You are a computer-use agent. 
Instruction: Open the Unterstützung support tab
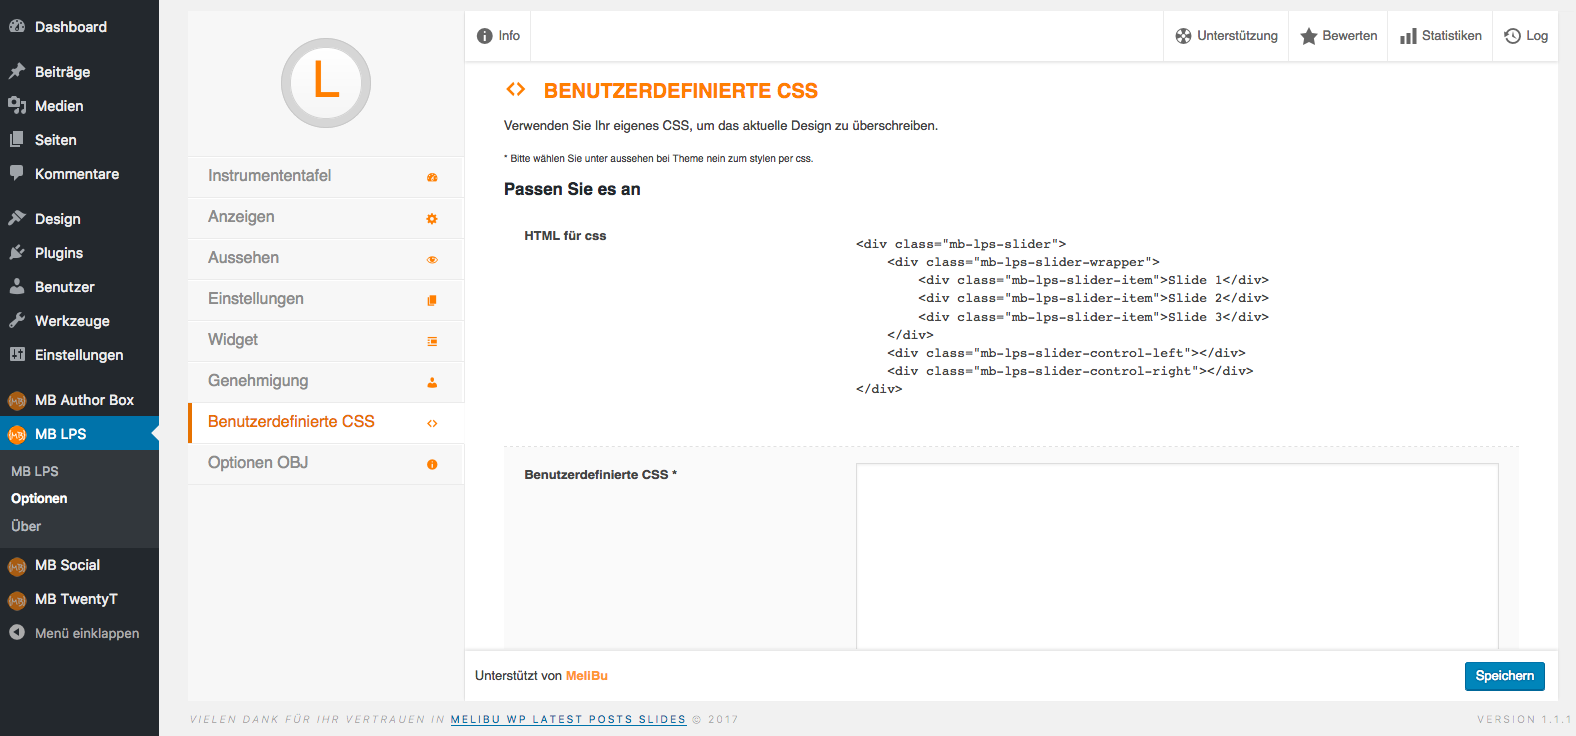pos(1227,36)
